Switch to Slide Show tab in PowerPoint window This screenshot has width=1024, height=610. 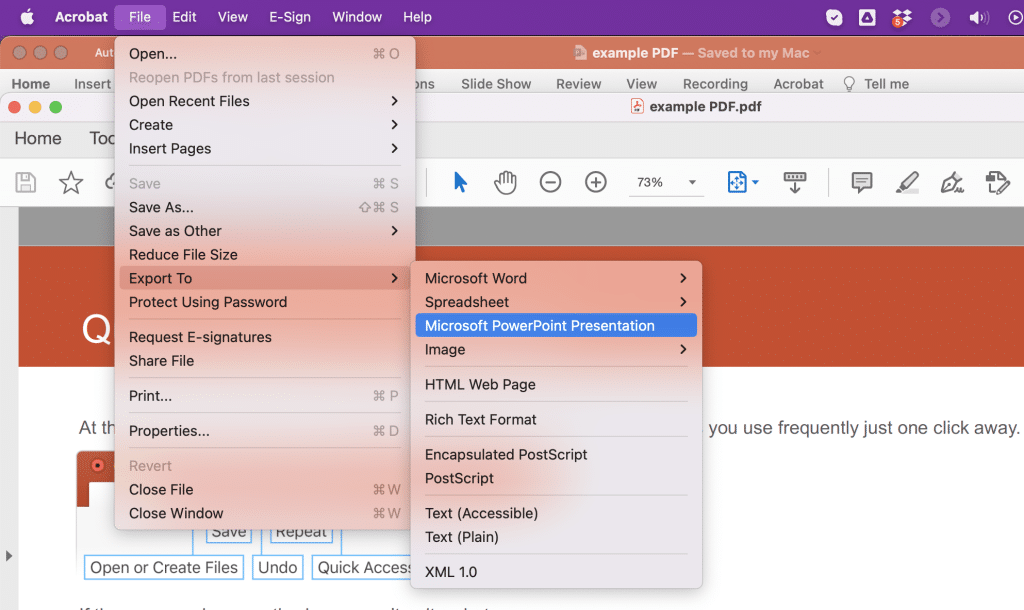pos(496,84)
